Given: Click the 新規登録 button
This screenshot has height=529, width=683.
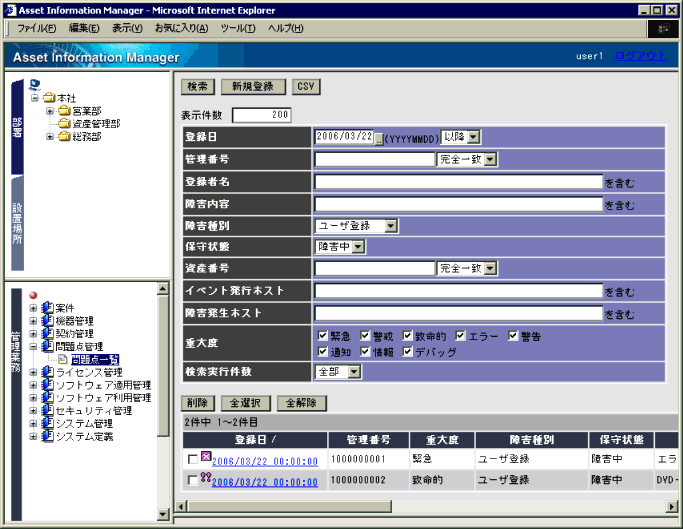Looking at the screenshot, I should point(253,87).
